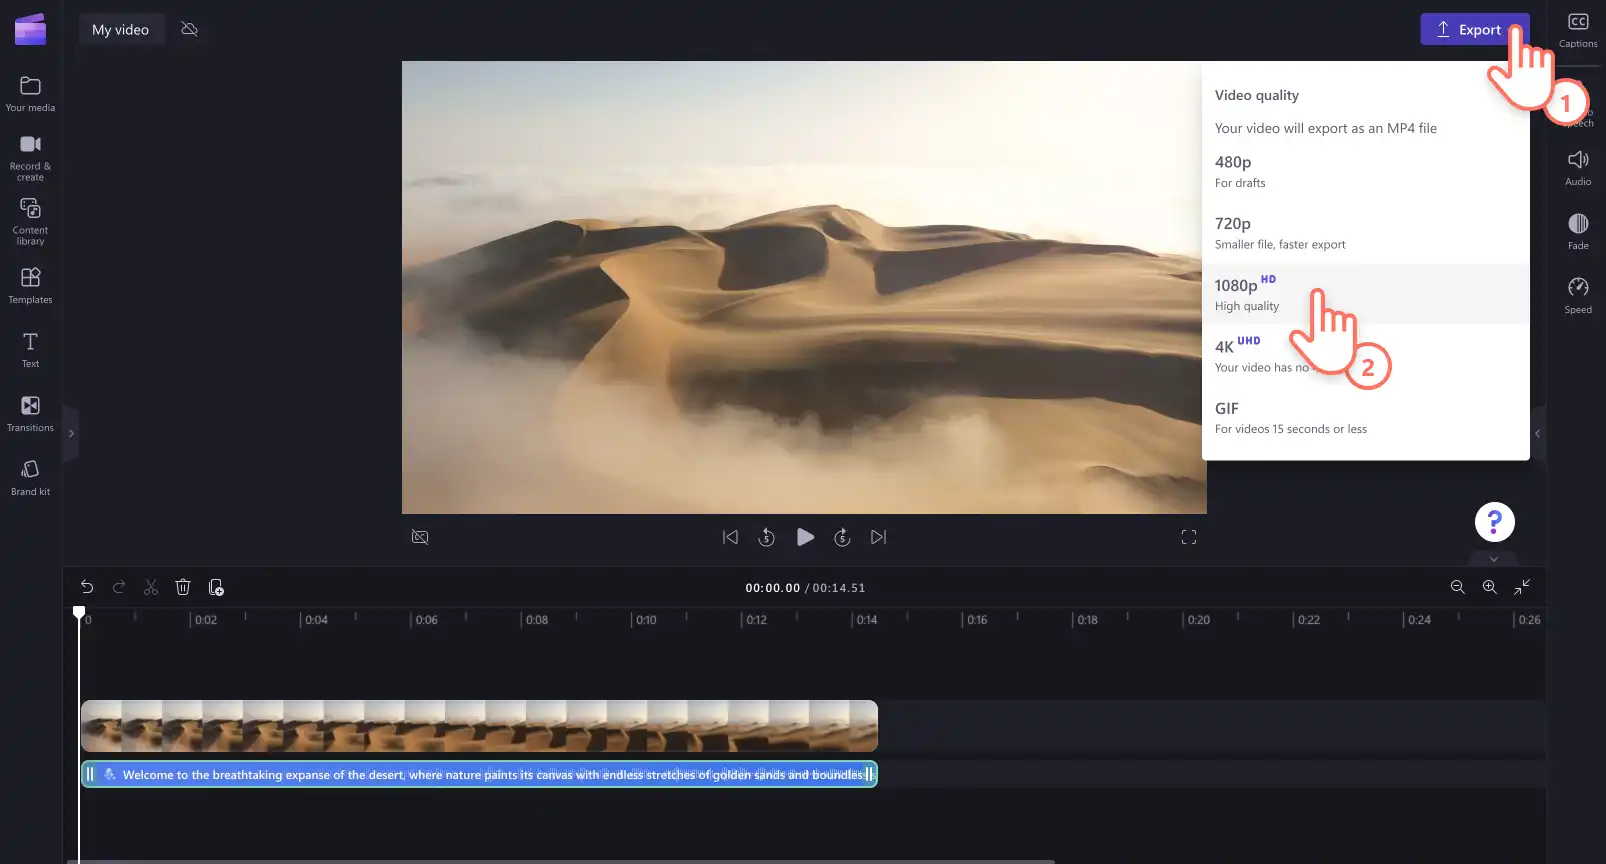Open the Audio properties panel
1606x864 pixels.
pos(1577,168)
